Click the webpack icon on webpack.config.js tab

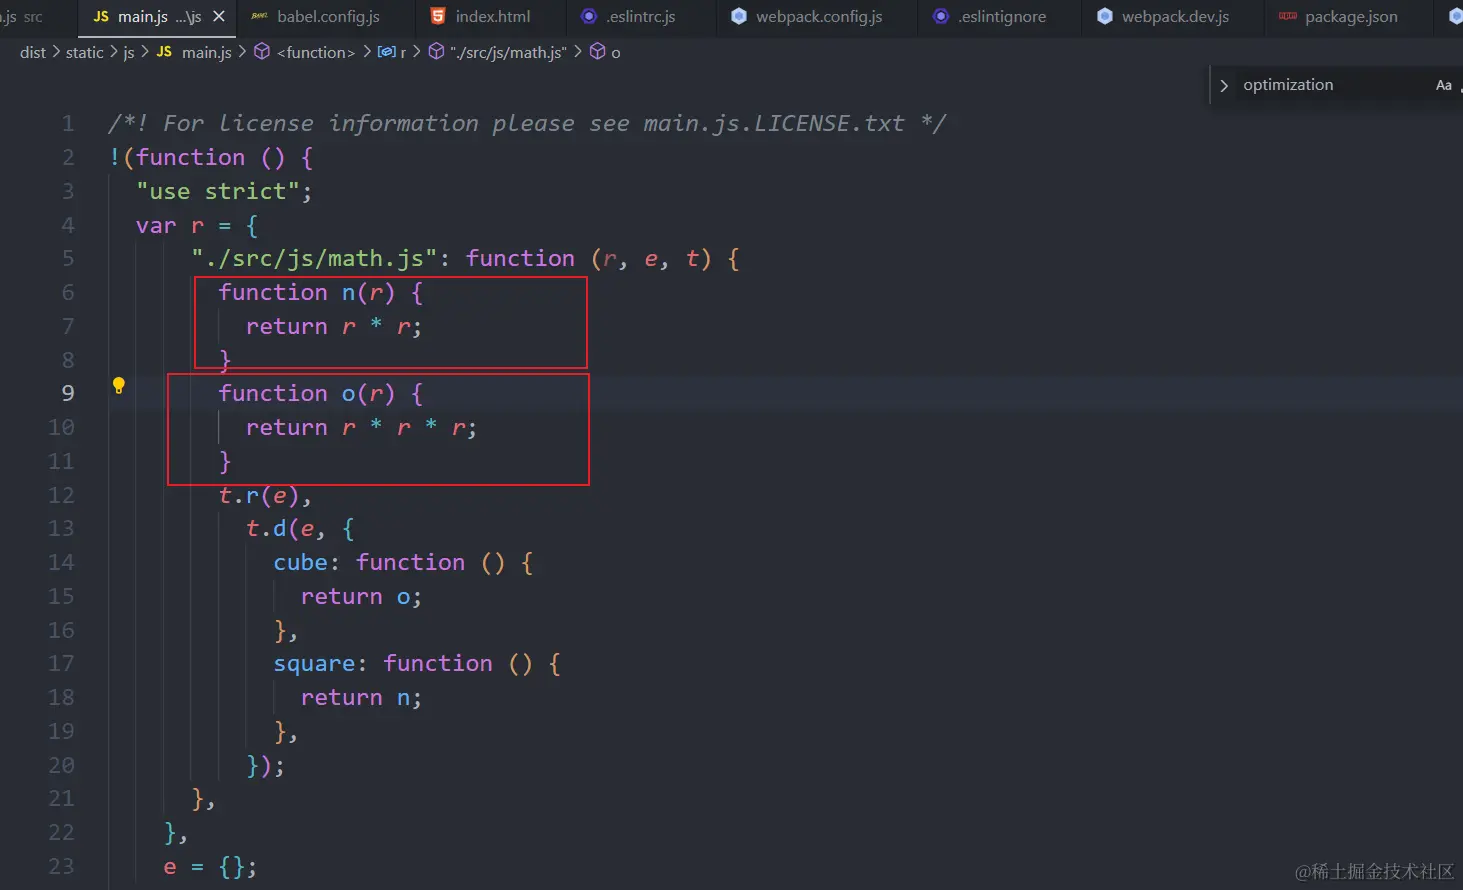point(739,16)
